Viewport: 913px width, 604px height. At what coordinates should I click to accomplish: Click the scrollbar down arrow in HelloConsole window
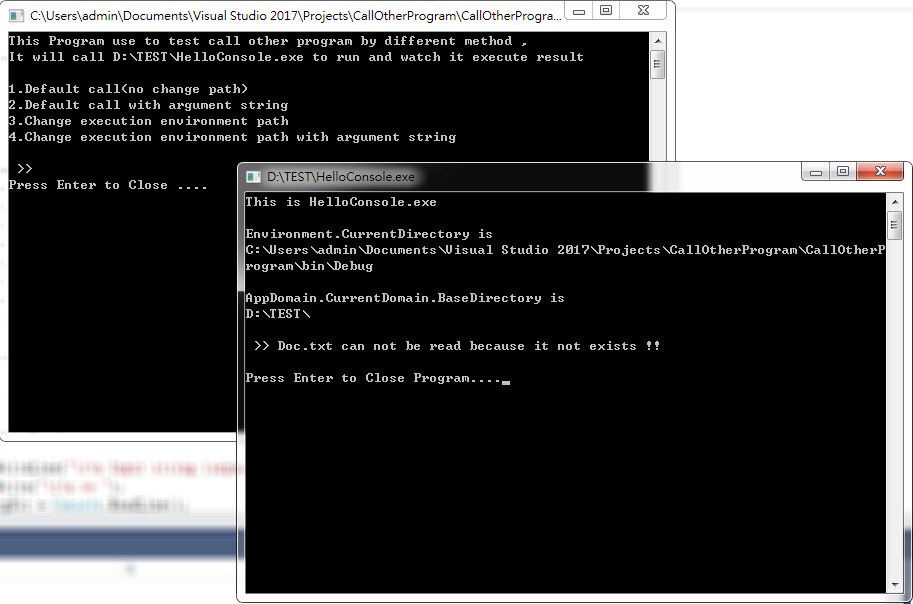[x=894, y=584]
